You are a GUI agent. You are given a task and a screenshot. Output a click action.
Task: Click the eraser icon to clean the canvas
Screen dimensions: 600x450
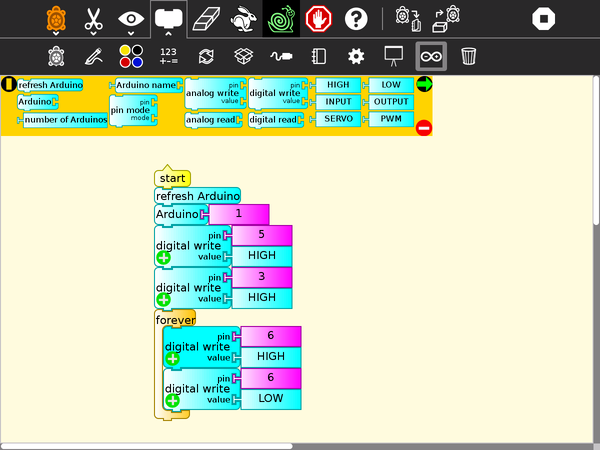point(205,18)
